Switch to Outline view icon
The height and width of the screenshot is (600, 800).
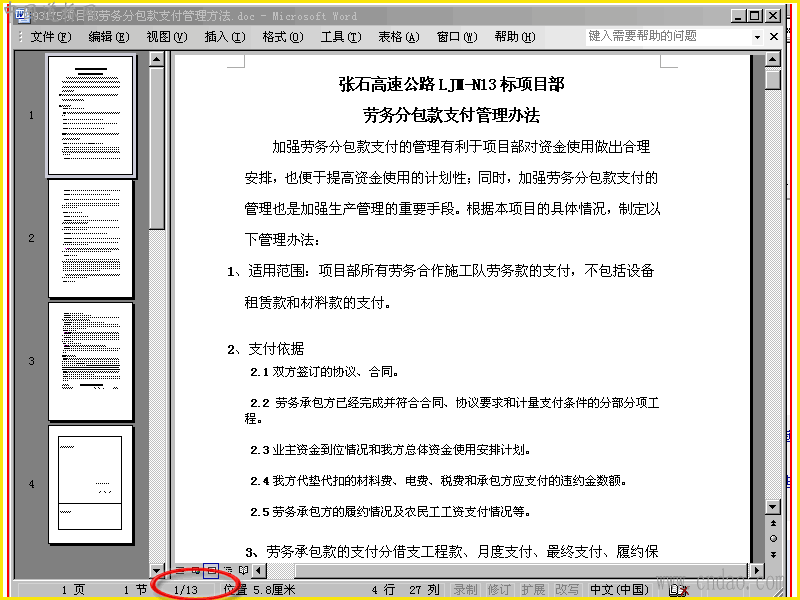(x=228, y=570)
